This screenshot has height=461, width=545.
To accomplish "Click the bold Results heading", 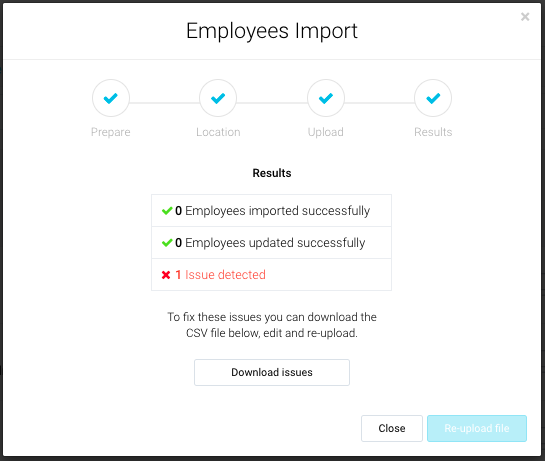I will pos(272,173).
